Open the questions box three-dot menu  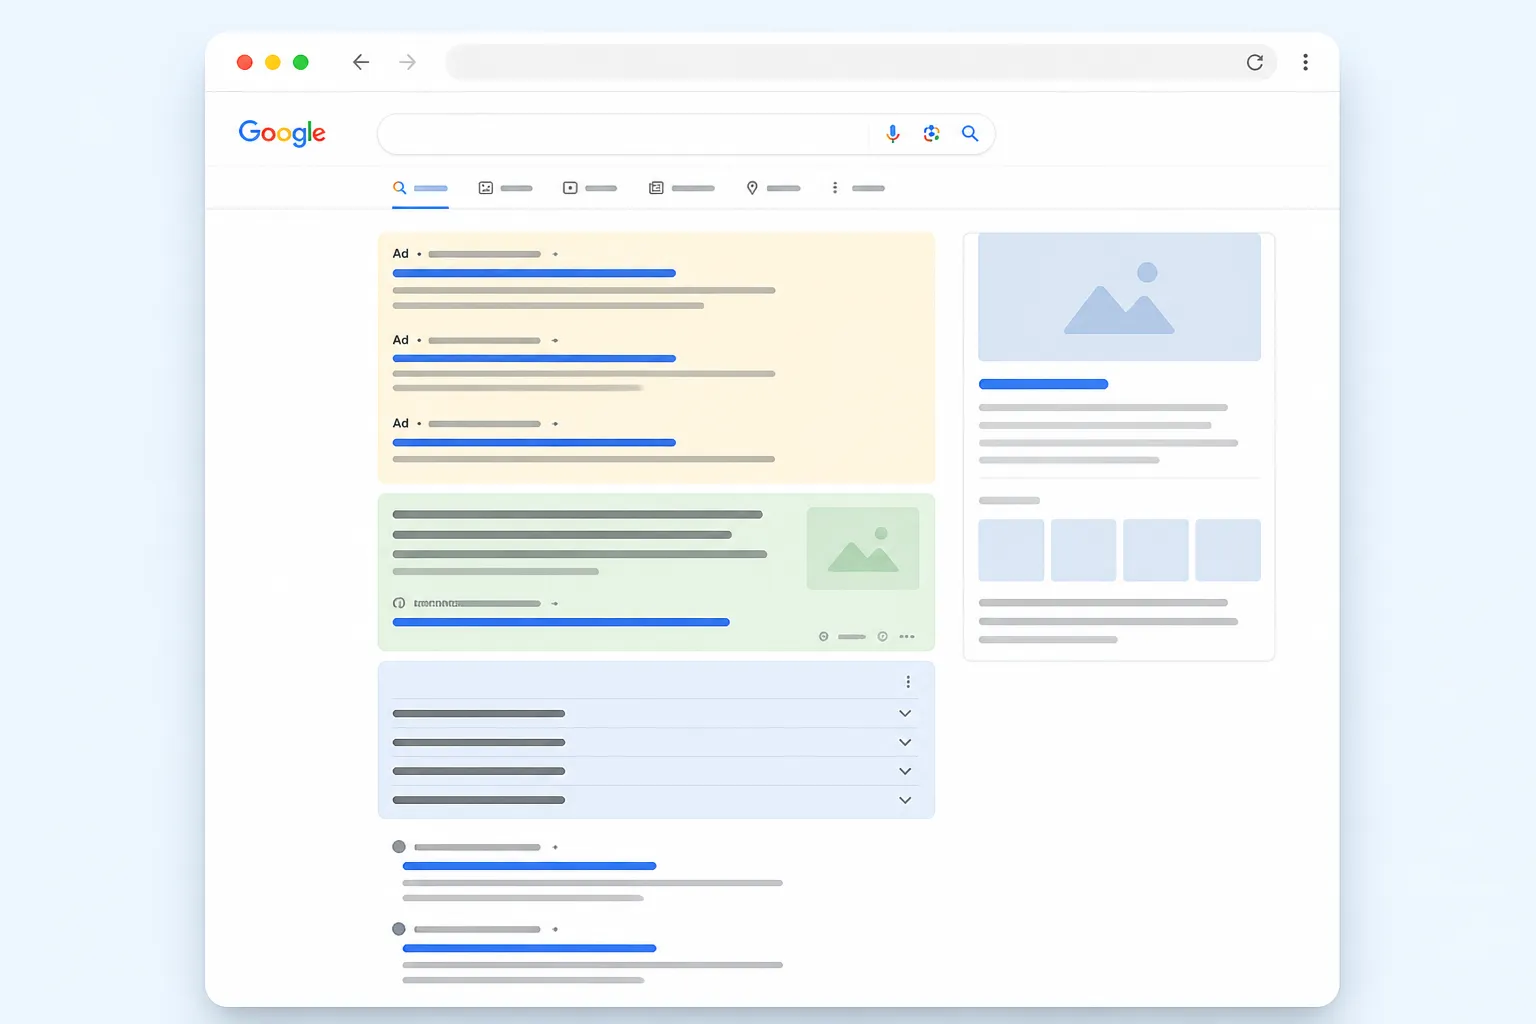tap(908, 682)
